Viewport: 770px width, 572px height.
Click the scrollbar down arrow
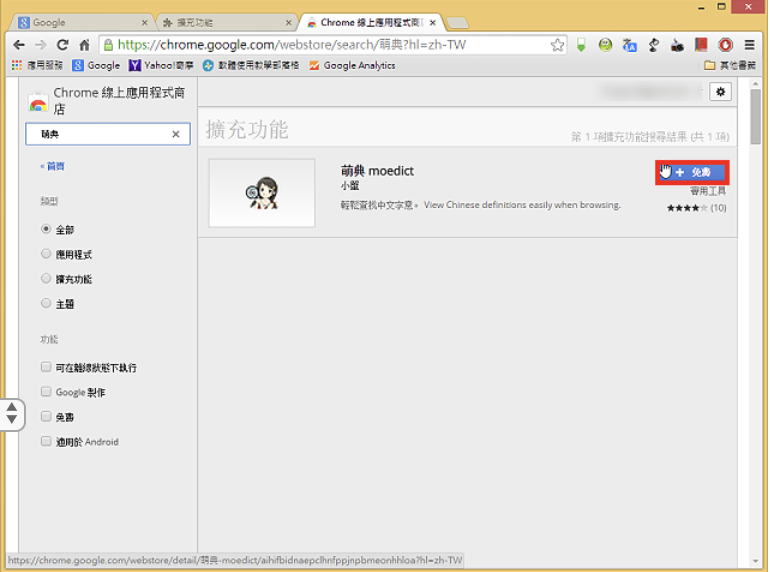coord(755,561)
